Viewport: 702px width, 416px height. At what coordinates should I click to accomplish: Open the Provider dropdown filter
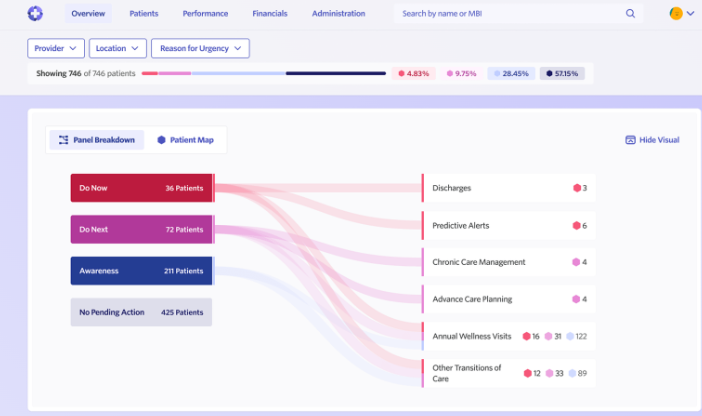click(x=56, y=48)
